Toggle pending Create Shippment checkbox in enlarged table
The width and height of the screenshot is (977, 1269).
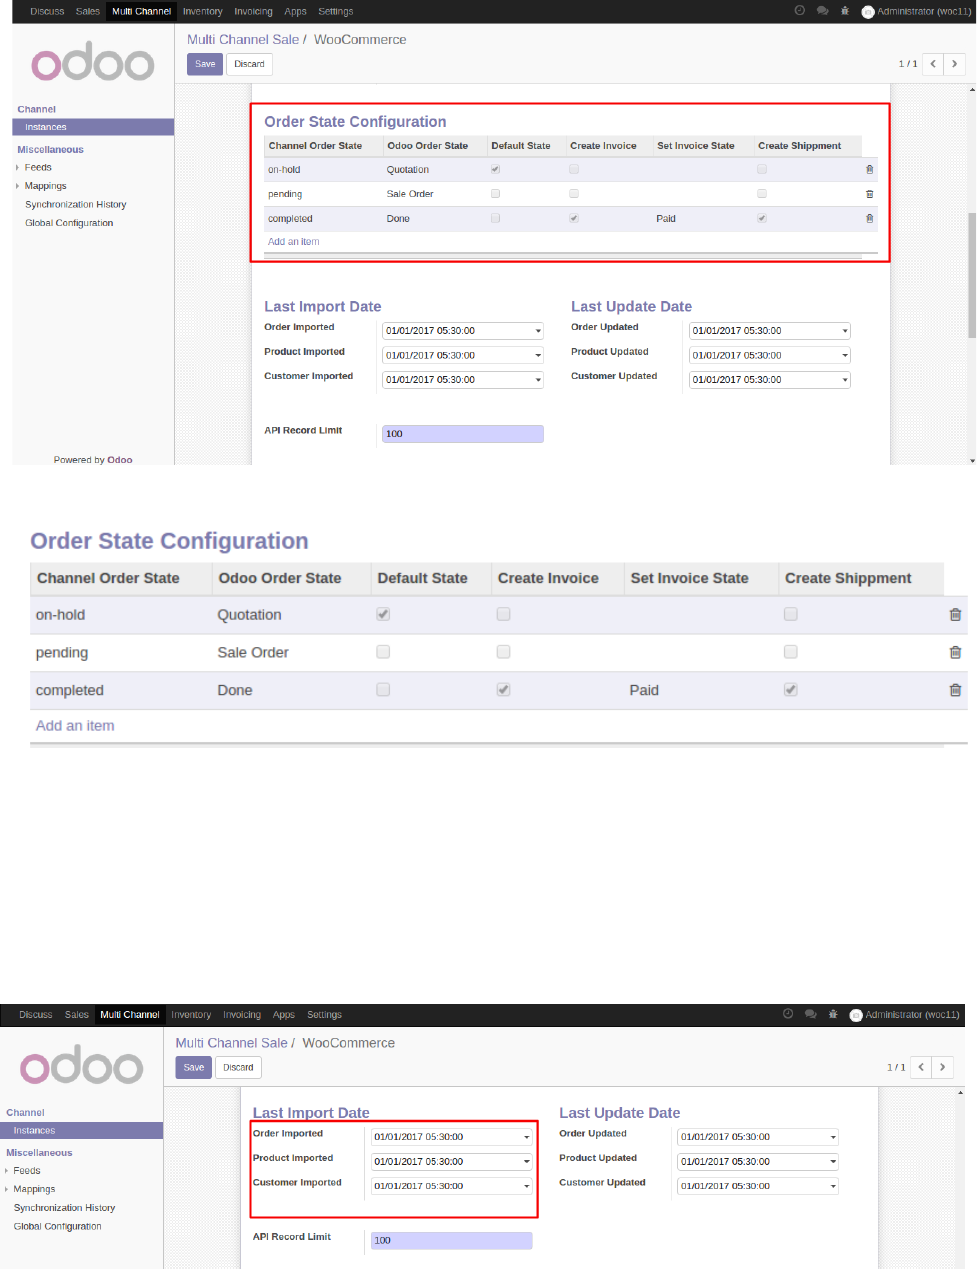[791, 652]
